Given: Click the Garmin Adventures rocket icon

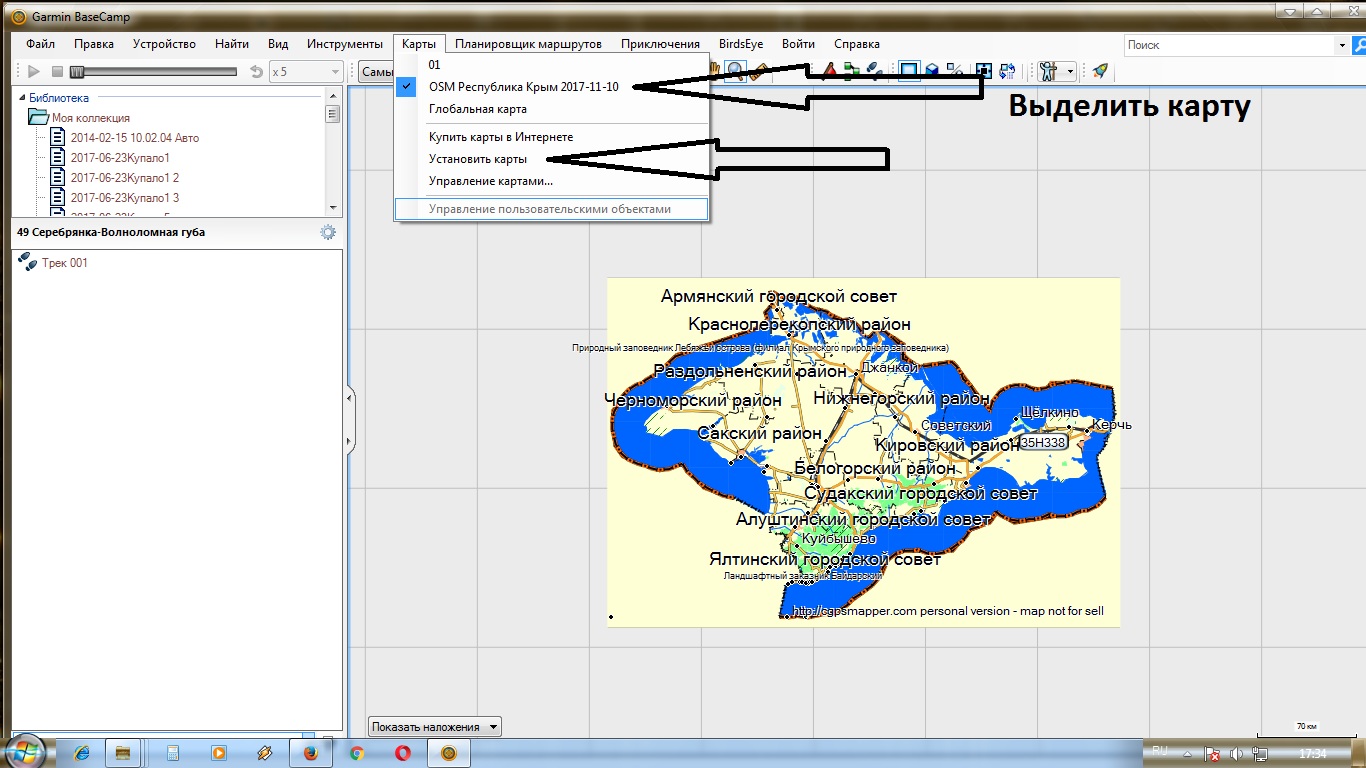Looking at the screenshot, I should [x=1100, y=70].
